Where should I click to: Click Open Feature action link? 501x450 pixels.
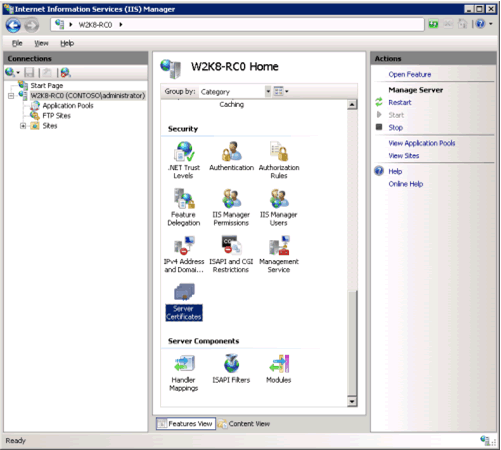point(410,74)
